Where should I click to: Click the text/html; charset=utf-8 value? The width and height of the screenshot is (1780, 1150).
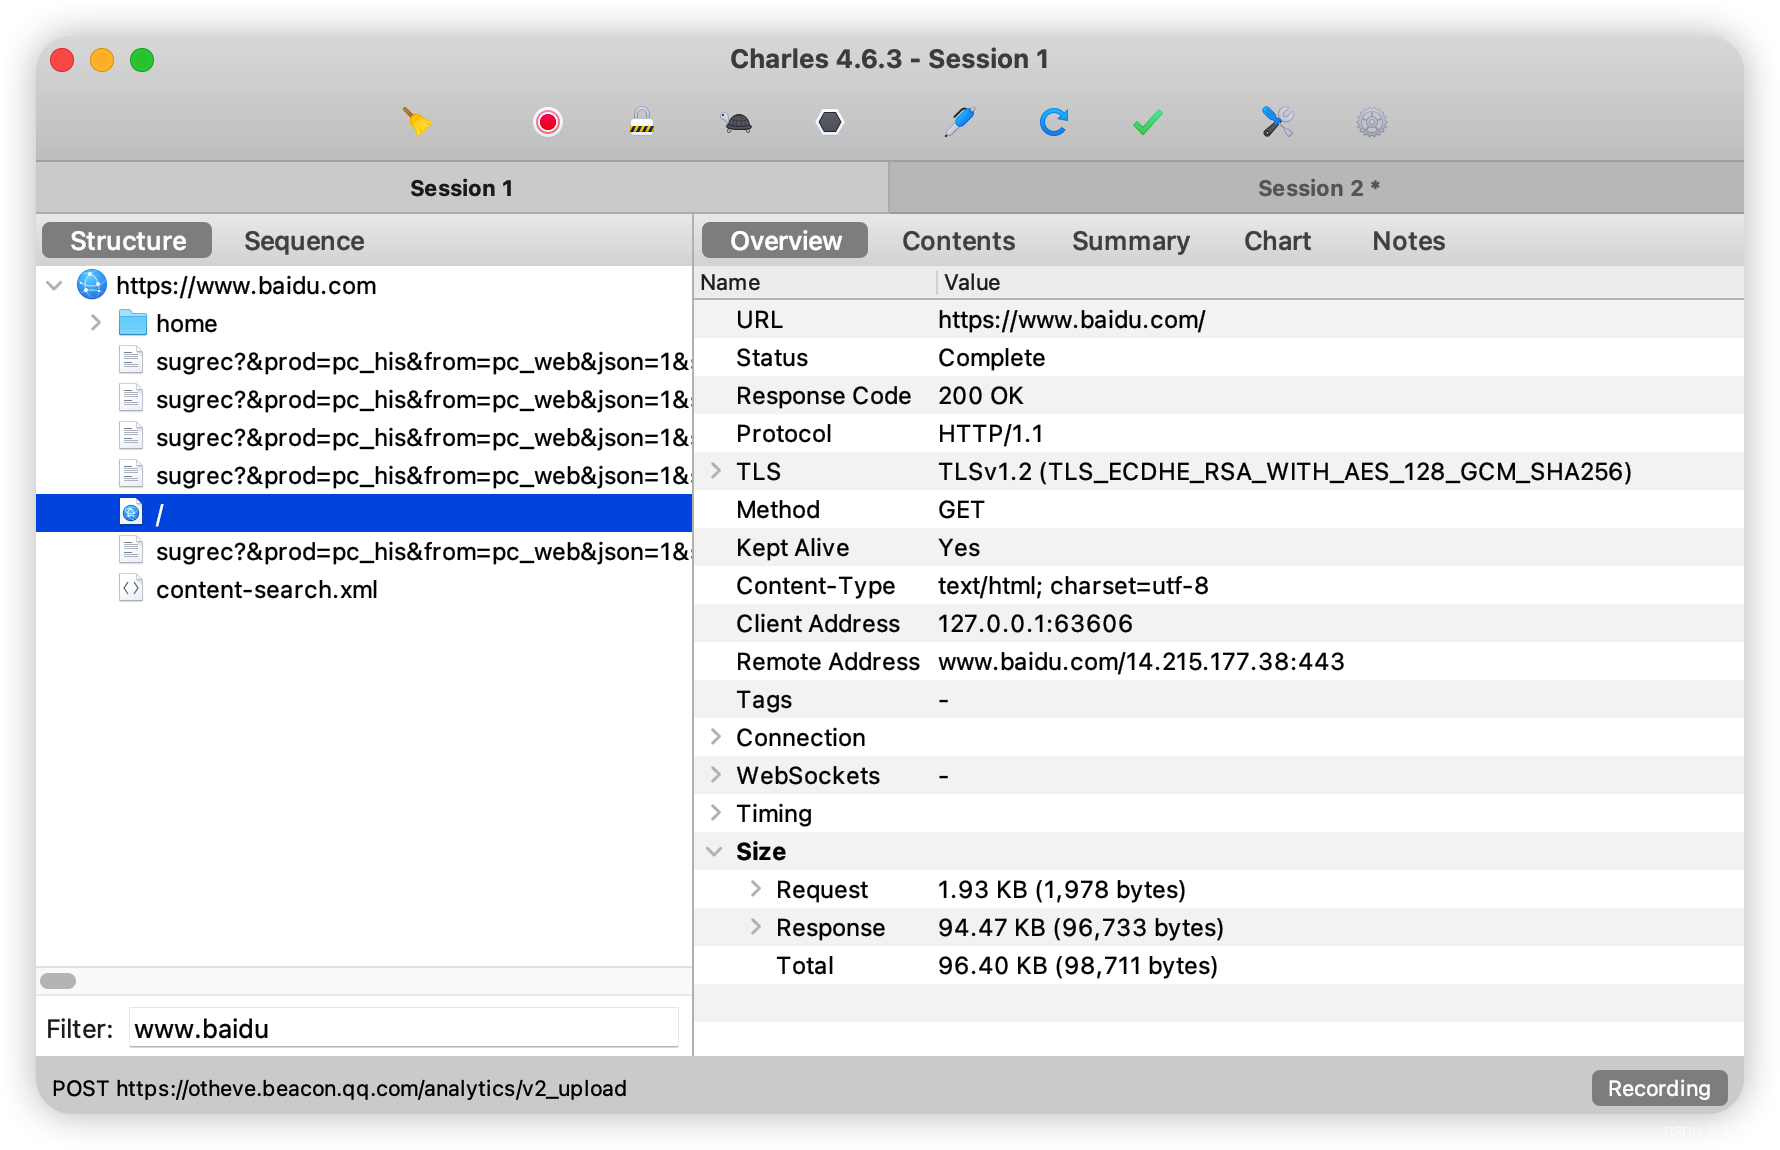[x=1073, y=586]
